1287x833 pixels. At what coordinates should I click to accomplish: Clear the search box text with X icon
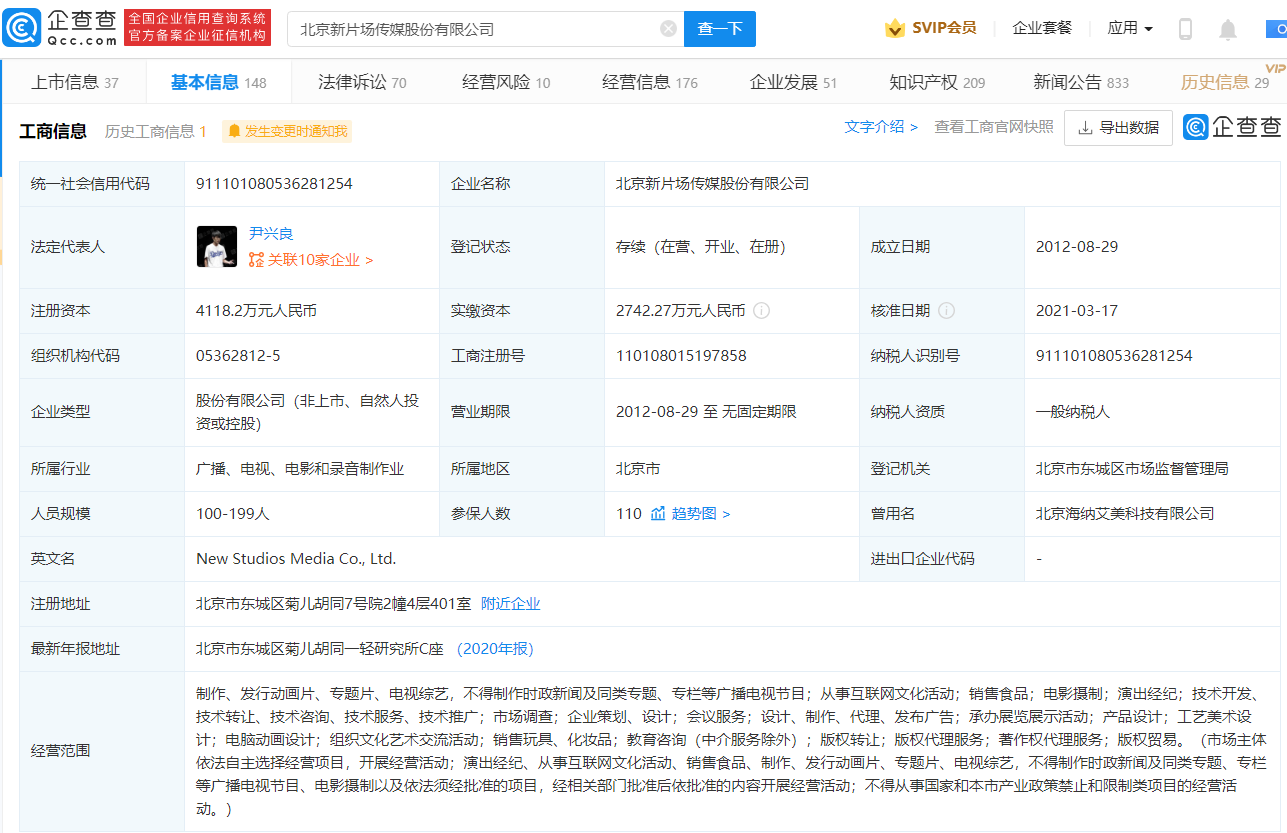(x=668, y=29)
